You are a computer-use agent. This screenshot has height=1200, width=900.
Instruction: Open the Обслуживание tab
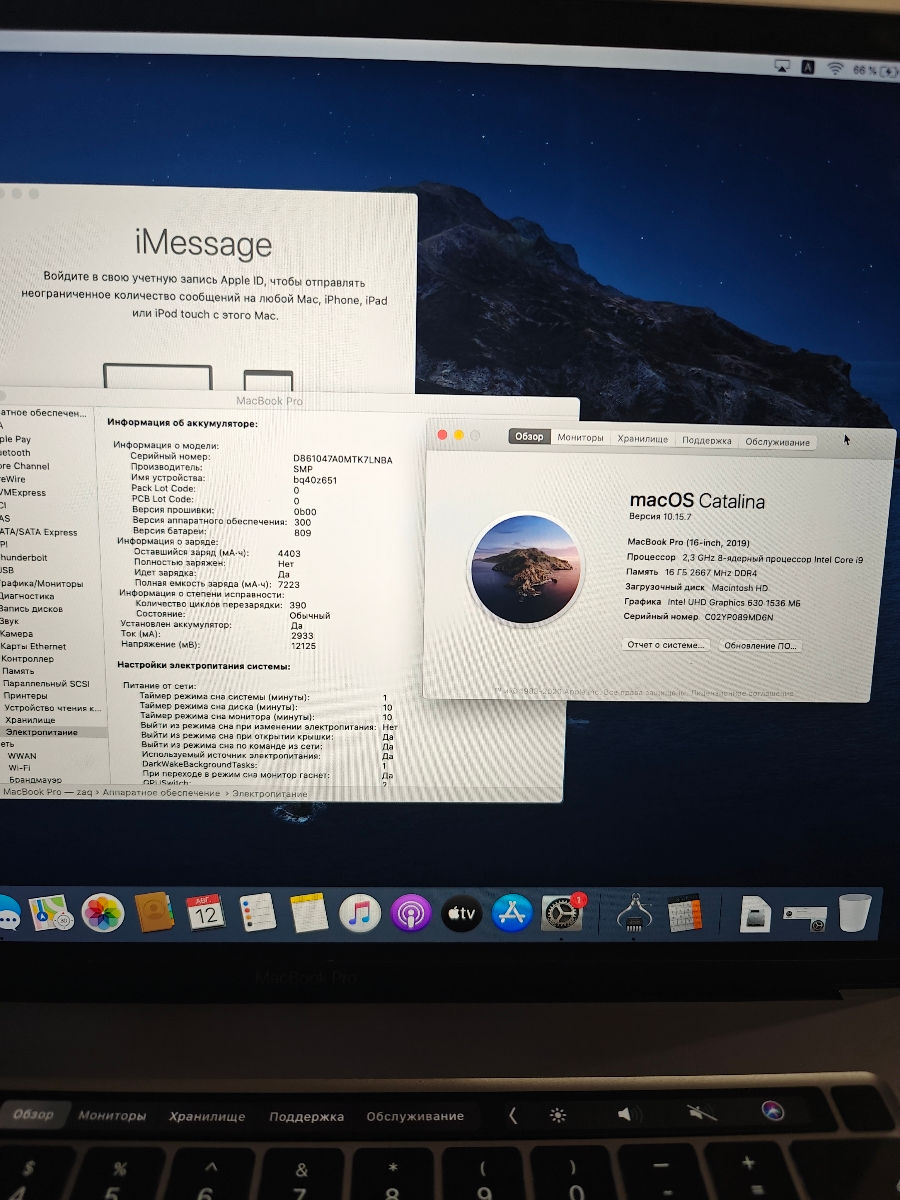pos(778,442)
